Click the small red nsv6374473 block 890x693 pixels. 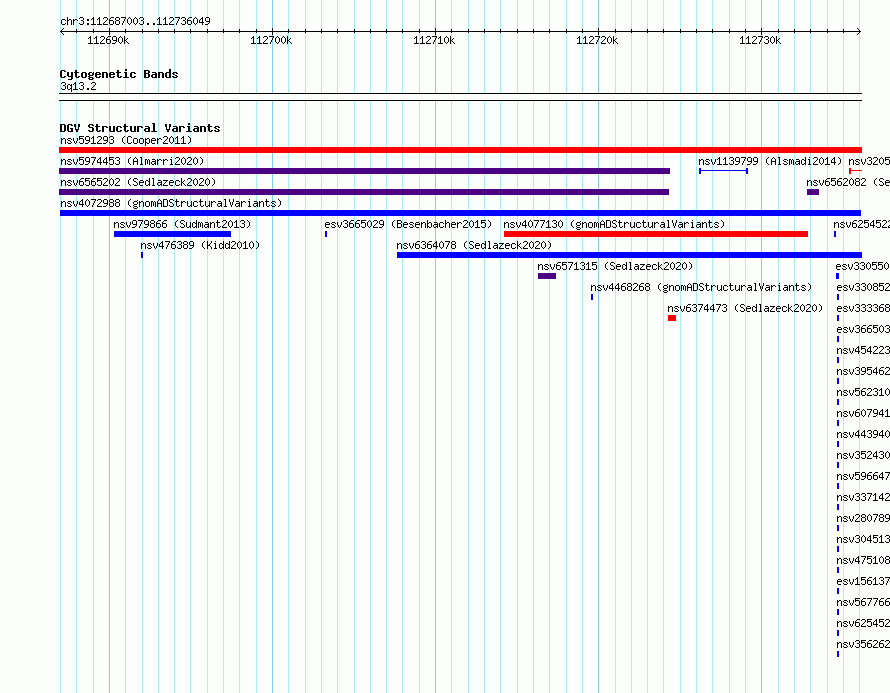coord(672,318)
